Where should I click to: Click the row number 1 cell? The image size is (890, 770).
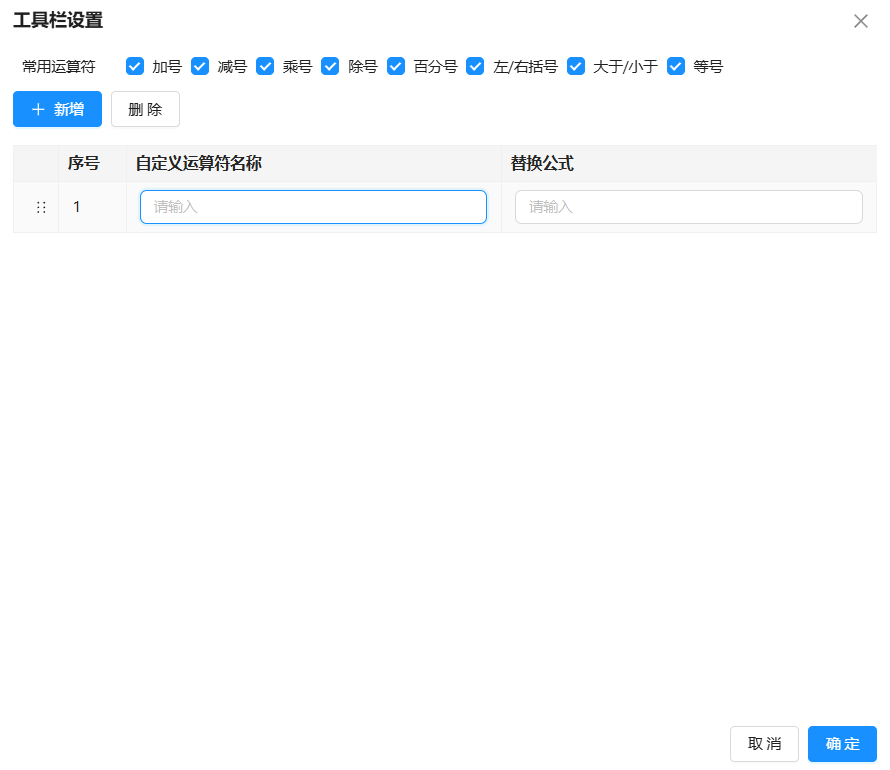coord(92,207)
